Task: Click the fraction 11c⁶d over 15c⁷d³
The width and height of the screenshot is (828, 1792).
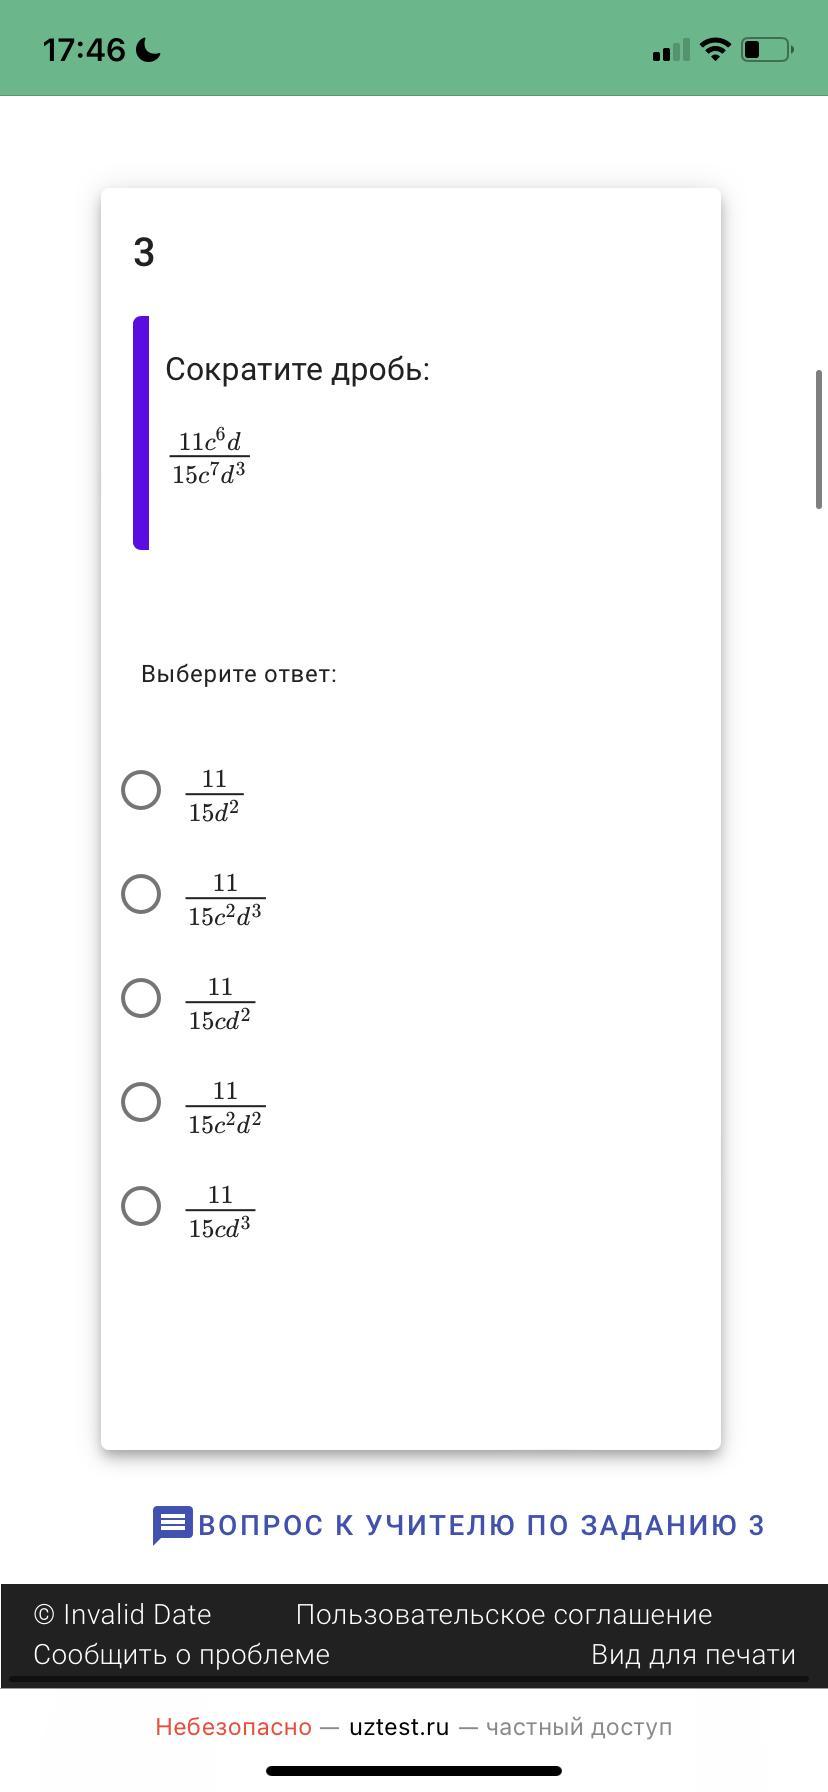Action: [209, 458]
